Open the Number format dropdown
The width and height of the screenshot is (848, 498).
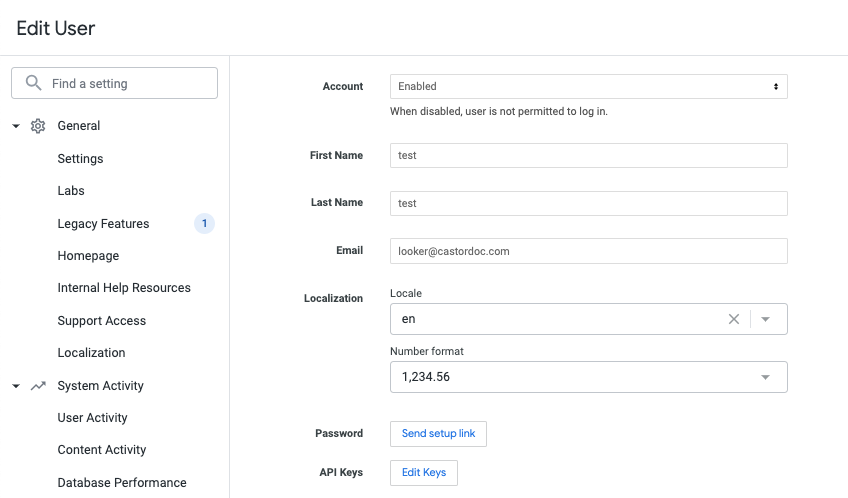[x=588, y=377]
